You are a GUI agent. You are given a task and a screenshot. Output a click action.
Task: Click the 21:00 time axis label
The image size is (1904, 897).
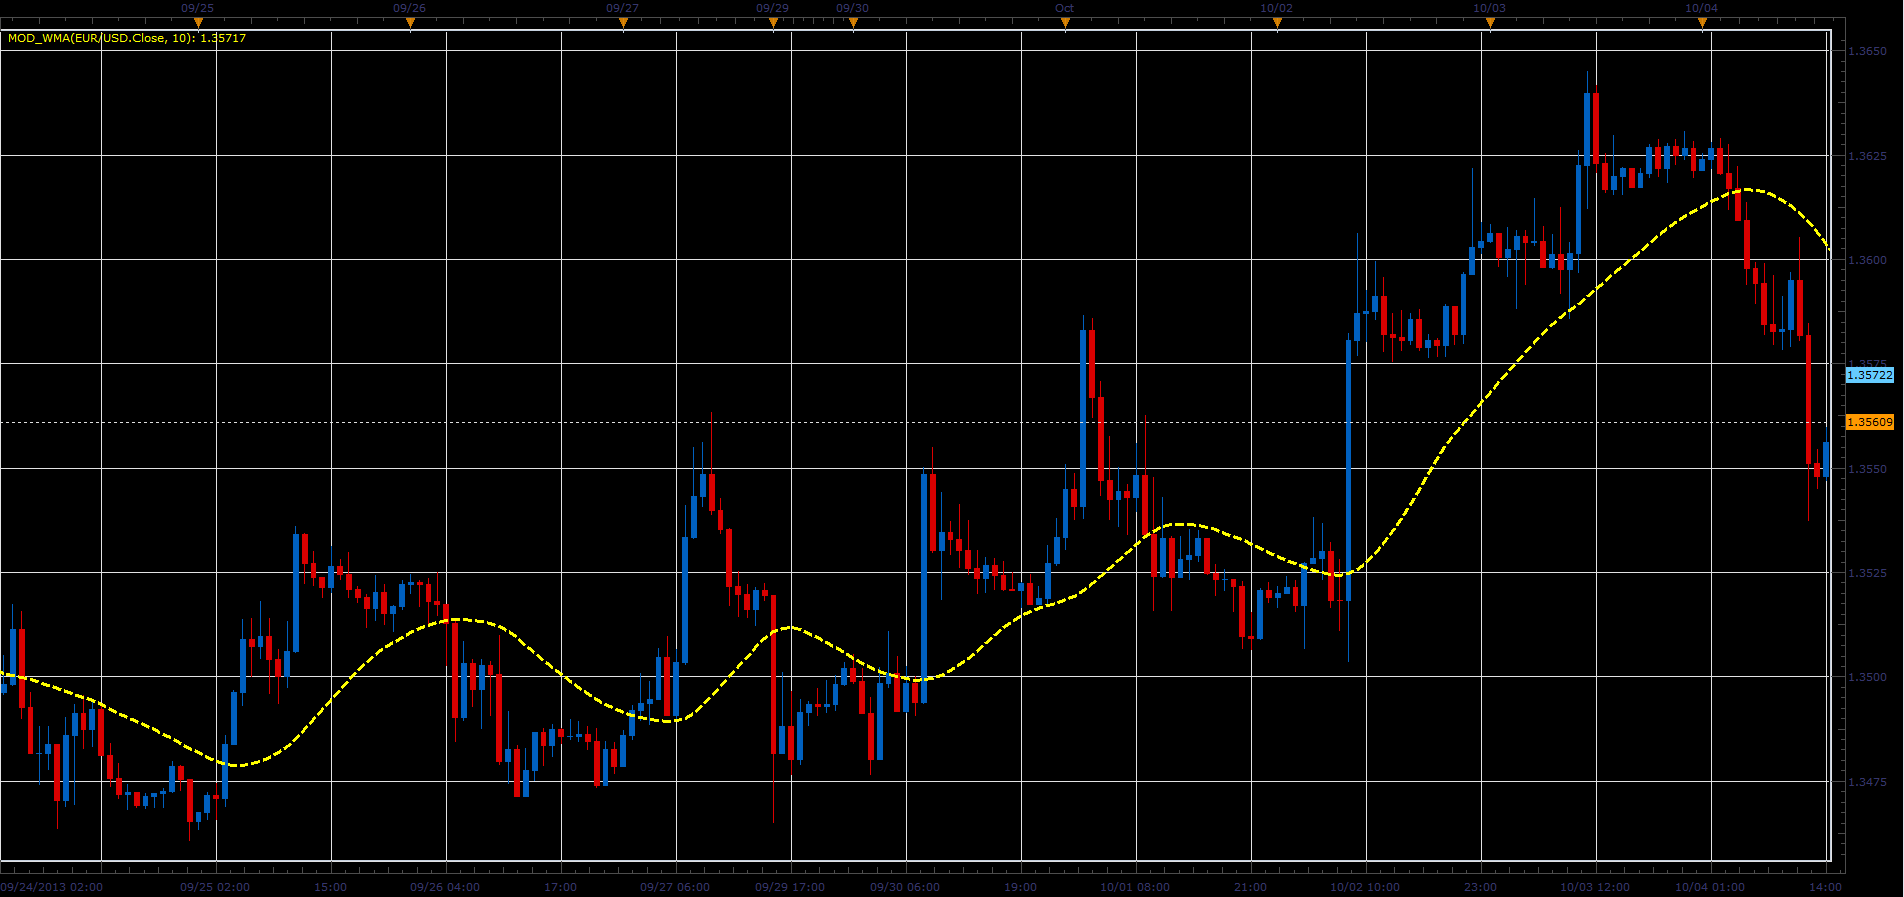[x=1251, y=887]
